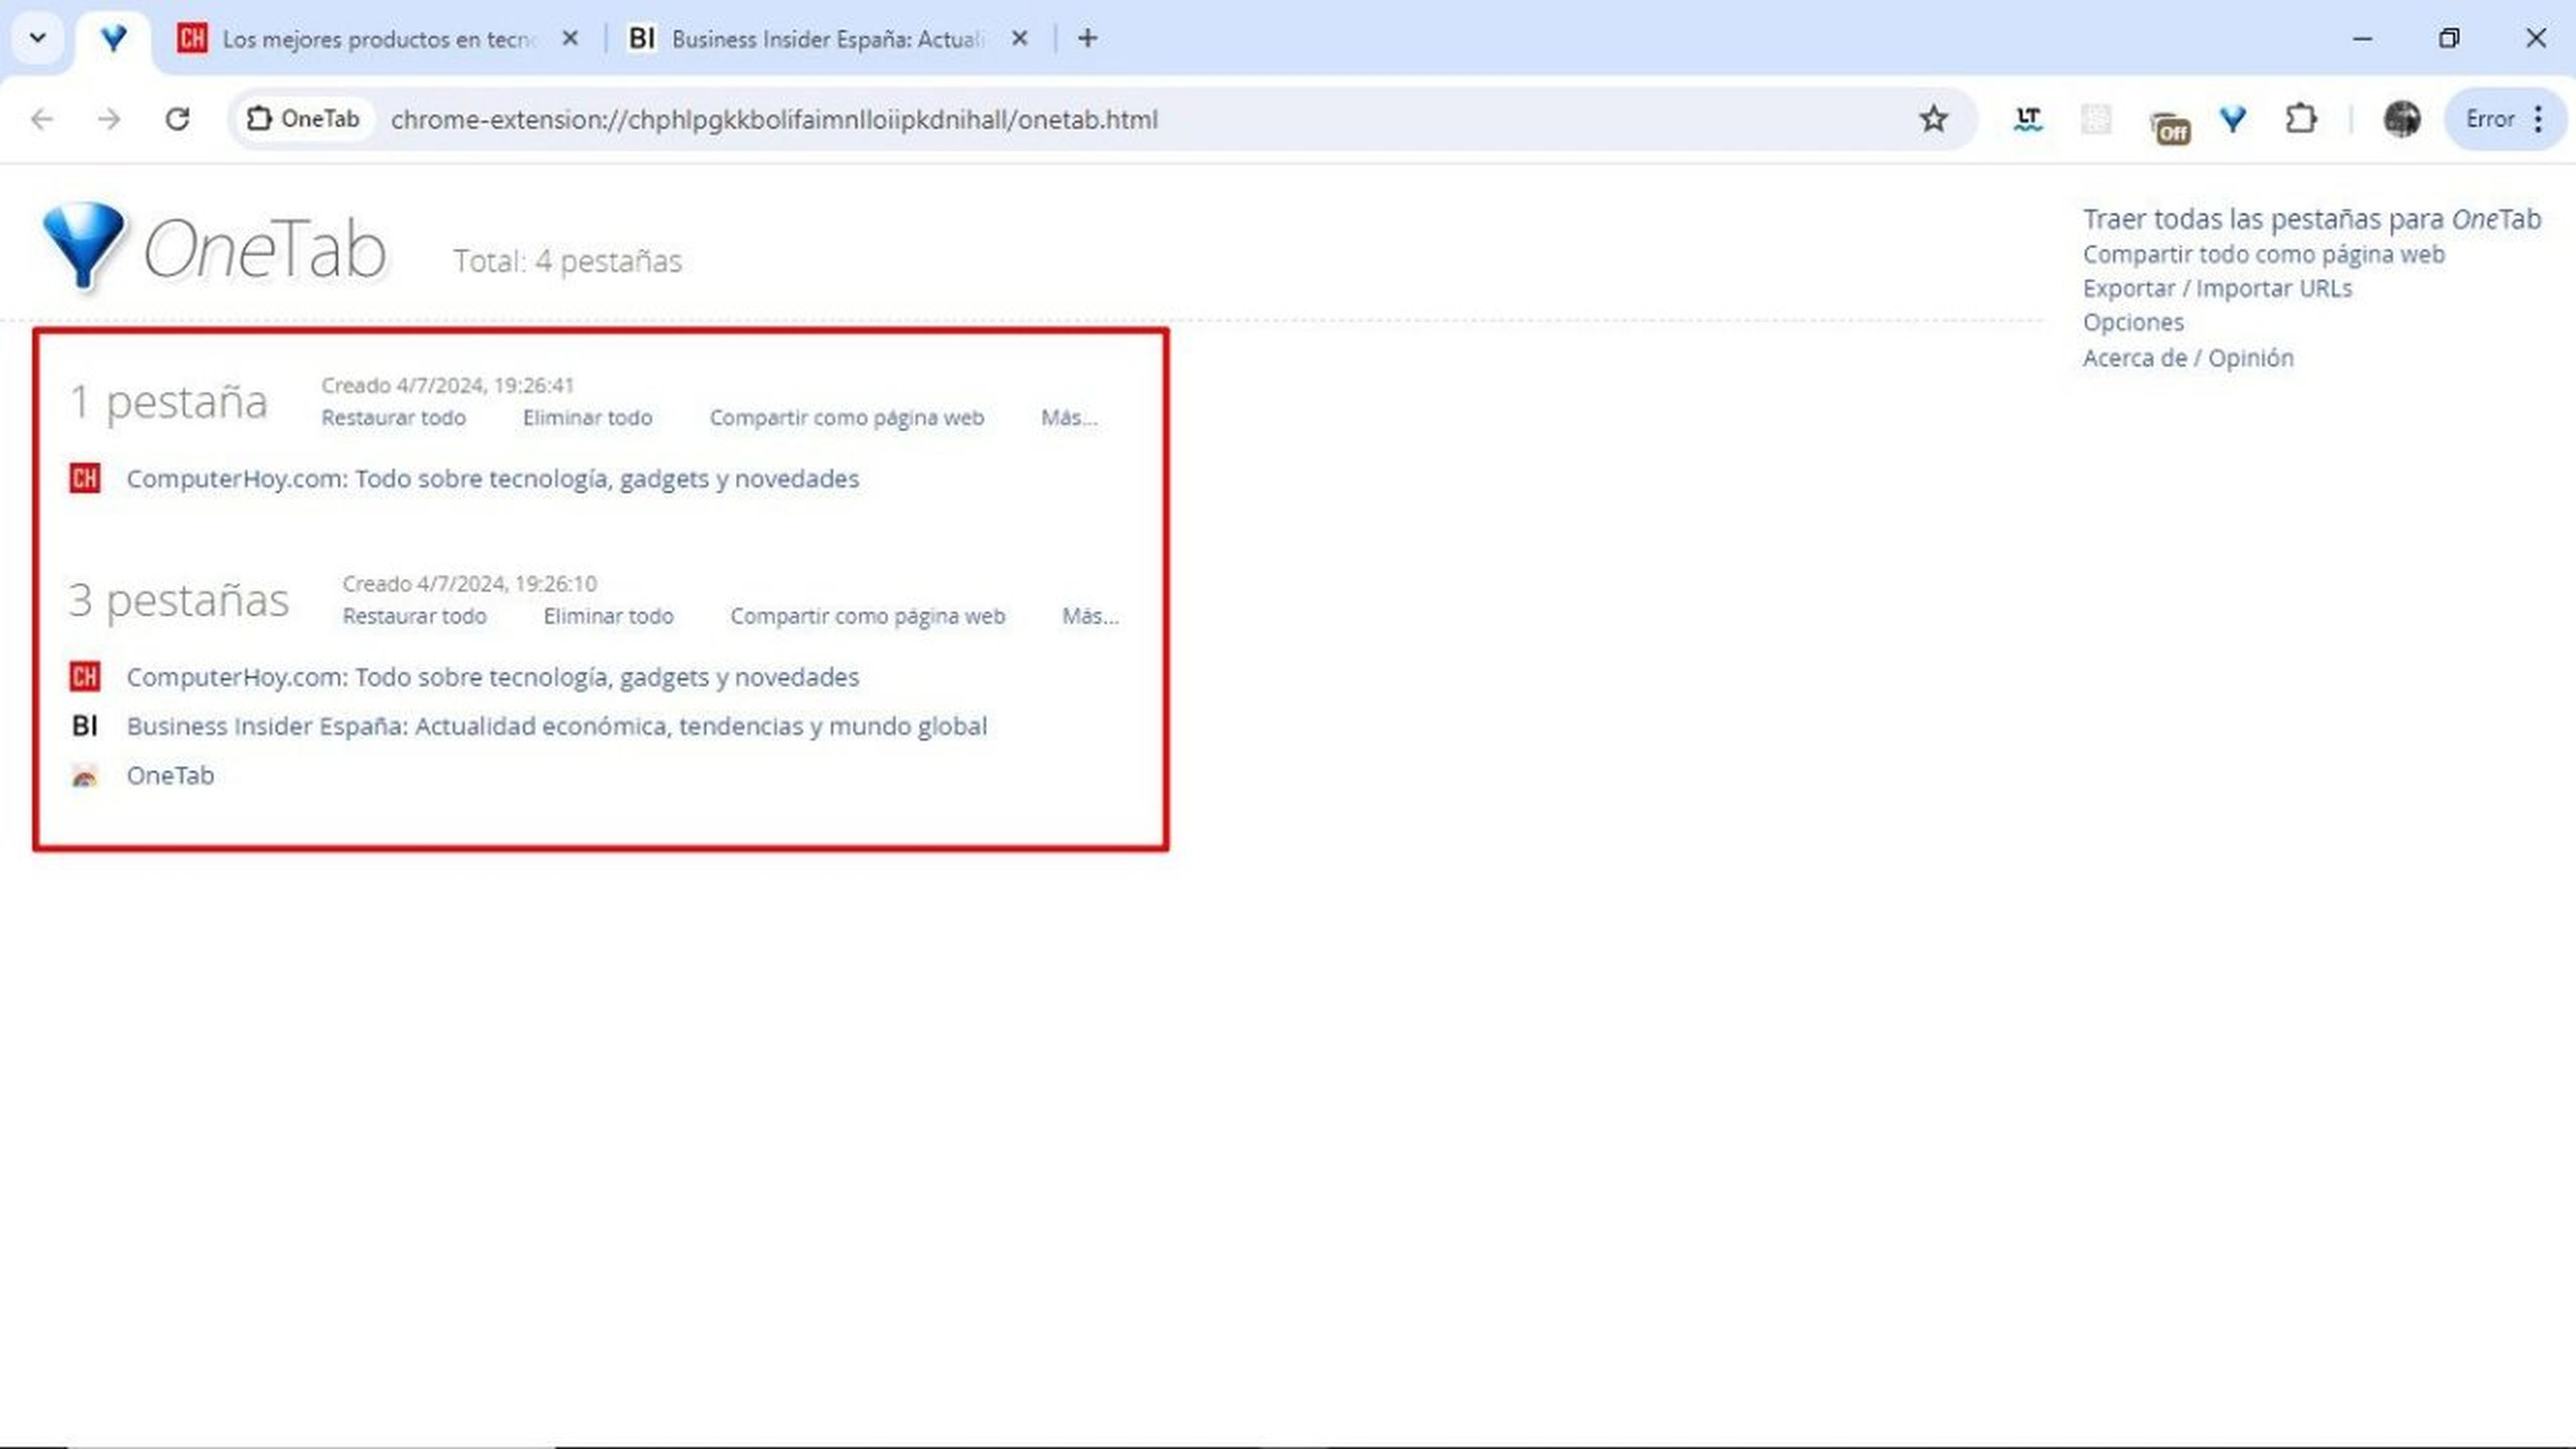The height and width of the screenshot is (1449, 2576).
Task: Open the Chrome profile avatar
Action: 2401,119
